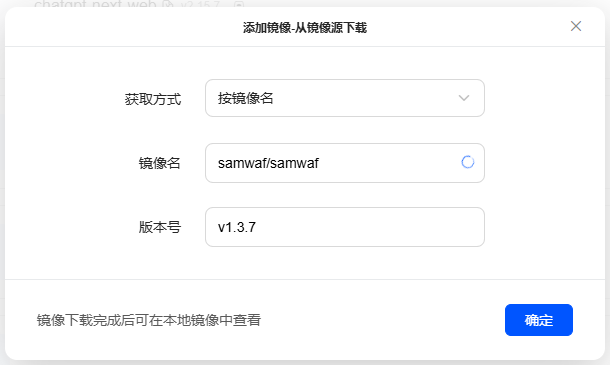Click the 获取方式 field label
The height and width of the screenshot is (365, 610).
(153, 99)
